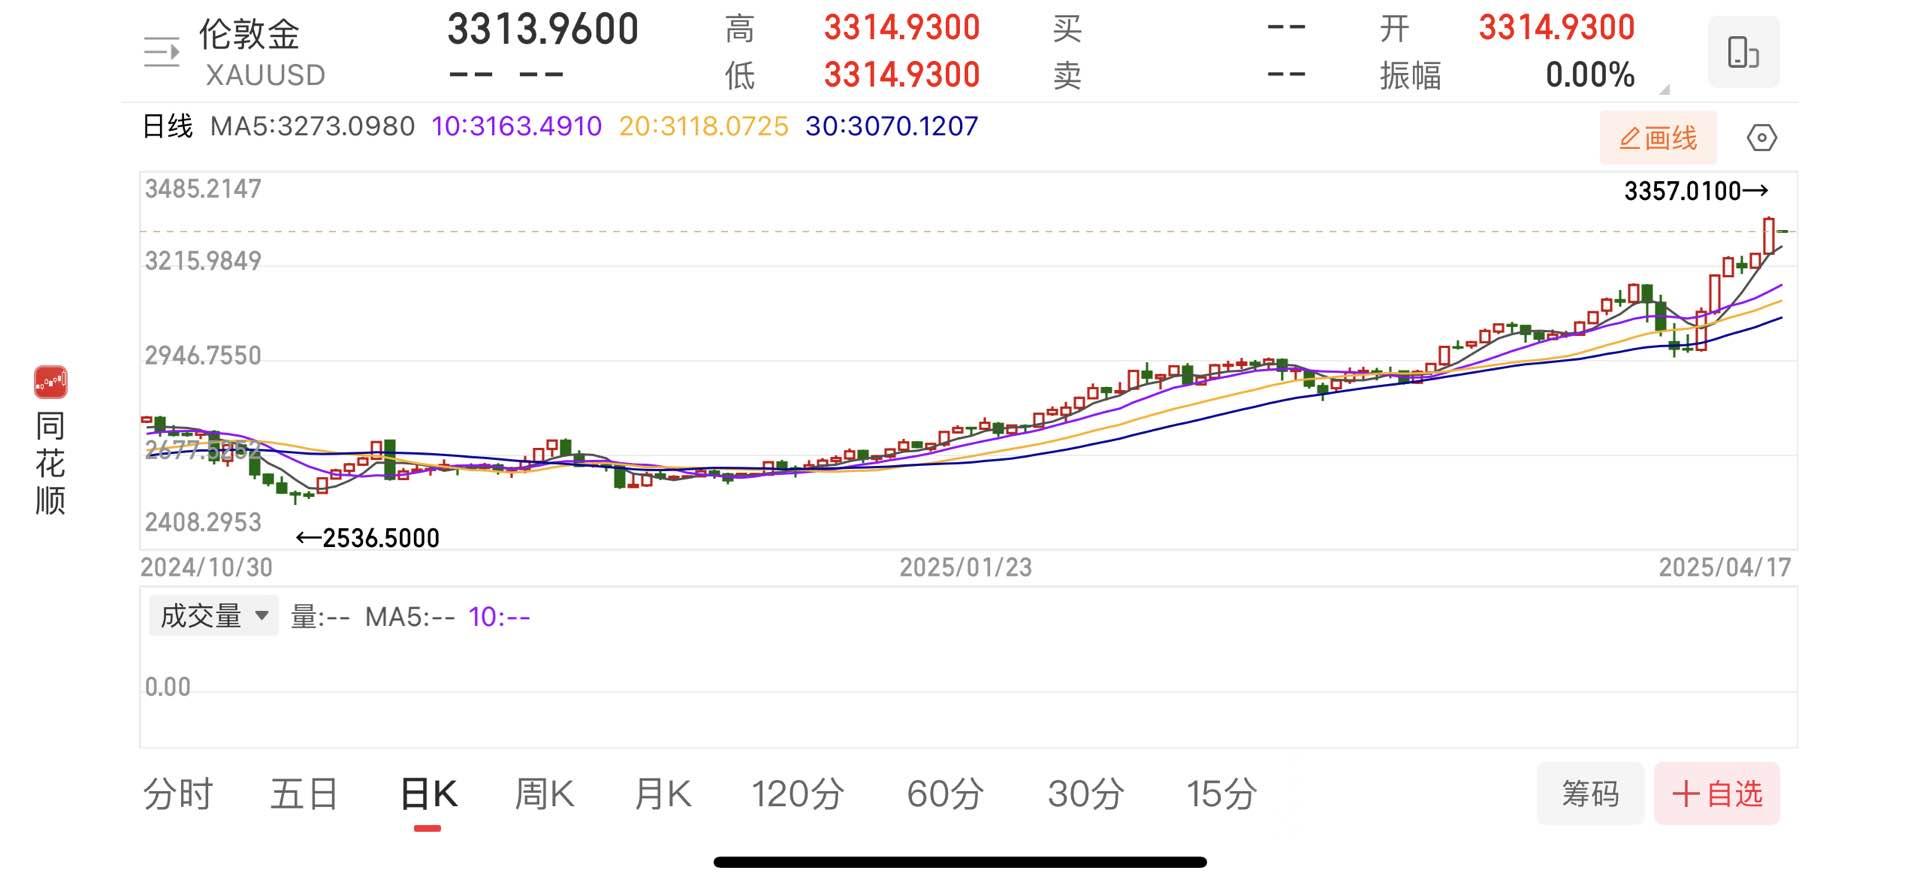The height and width of the screenshot is (886, 1920).
Task: Tap the 2025/04/17 end date label
Action: click(x=1725, y=567)
